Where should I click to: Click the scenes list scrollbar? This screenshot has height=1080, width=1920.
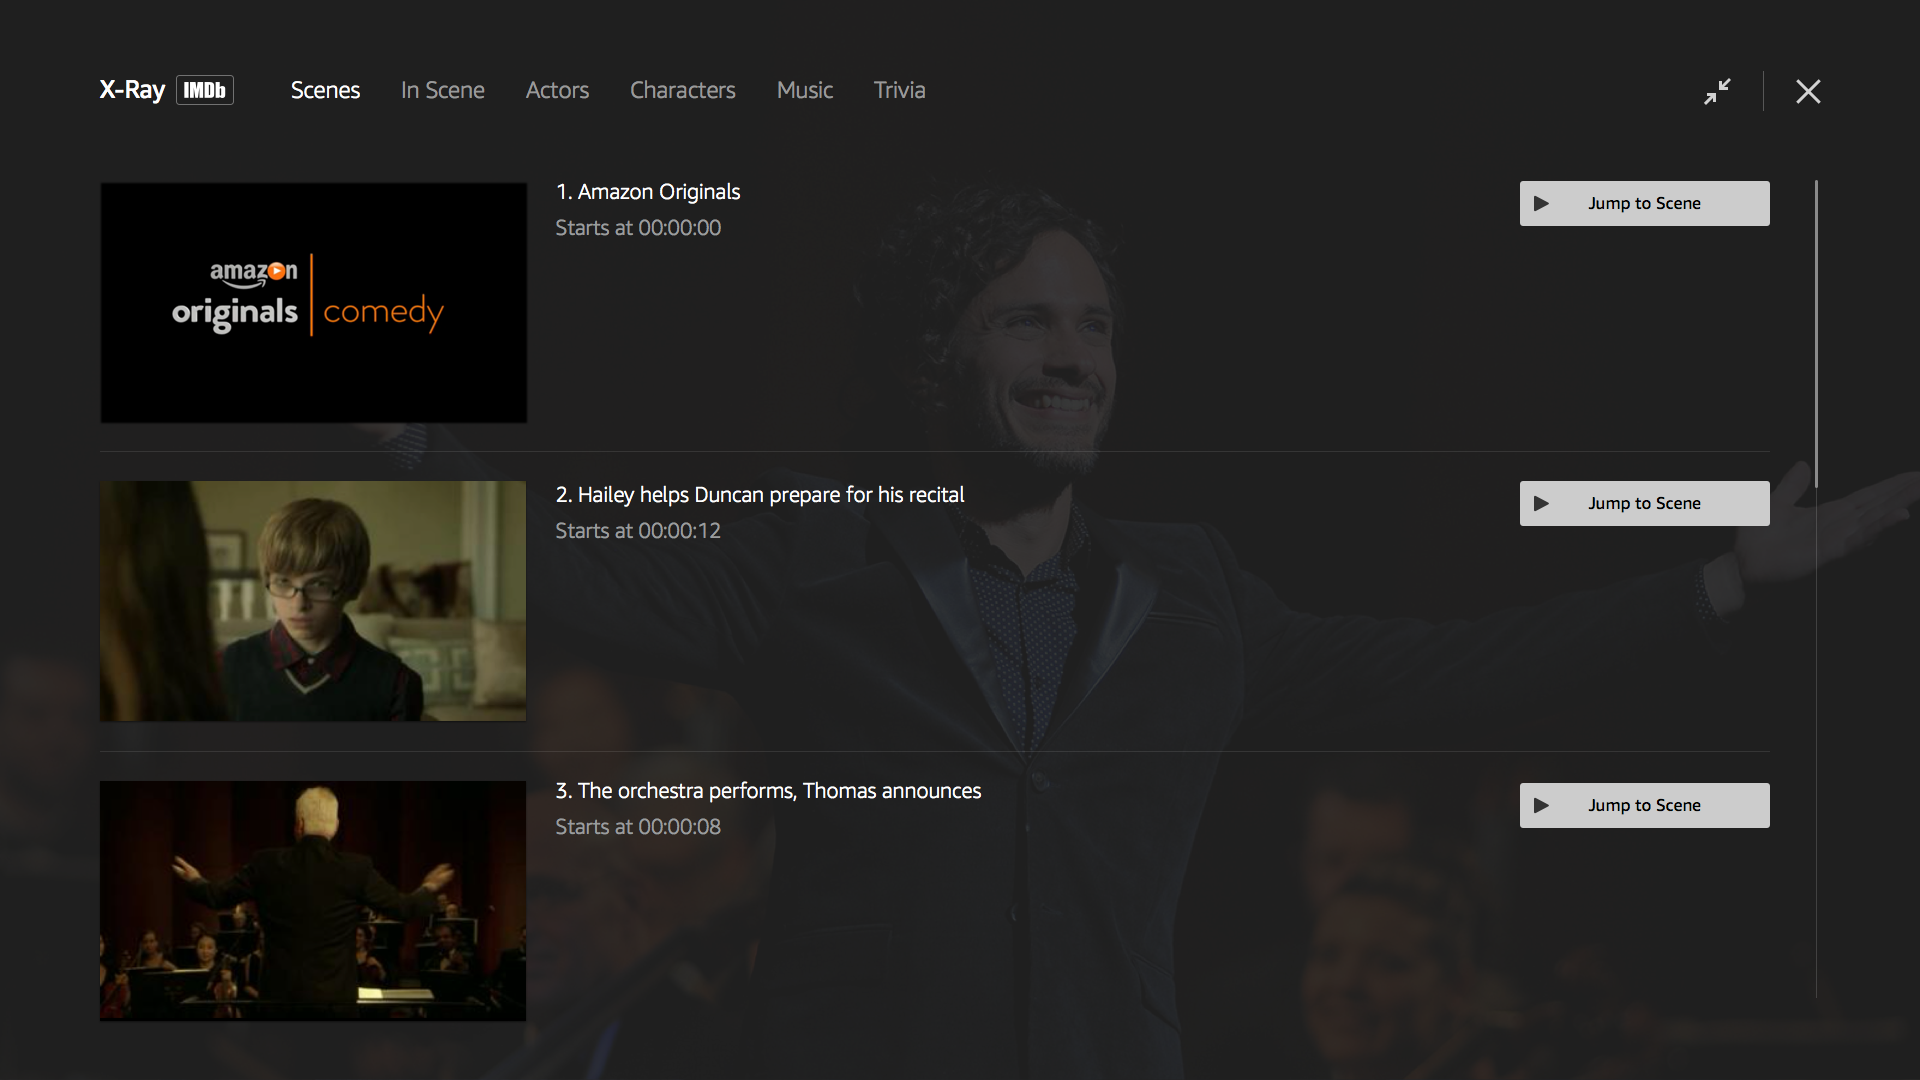[x=1816, y=333]
